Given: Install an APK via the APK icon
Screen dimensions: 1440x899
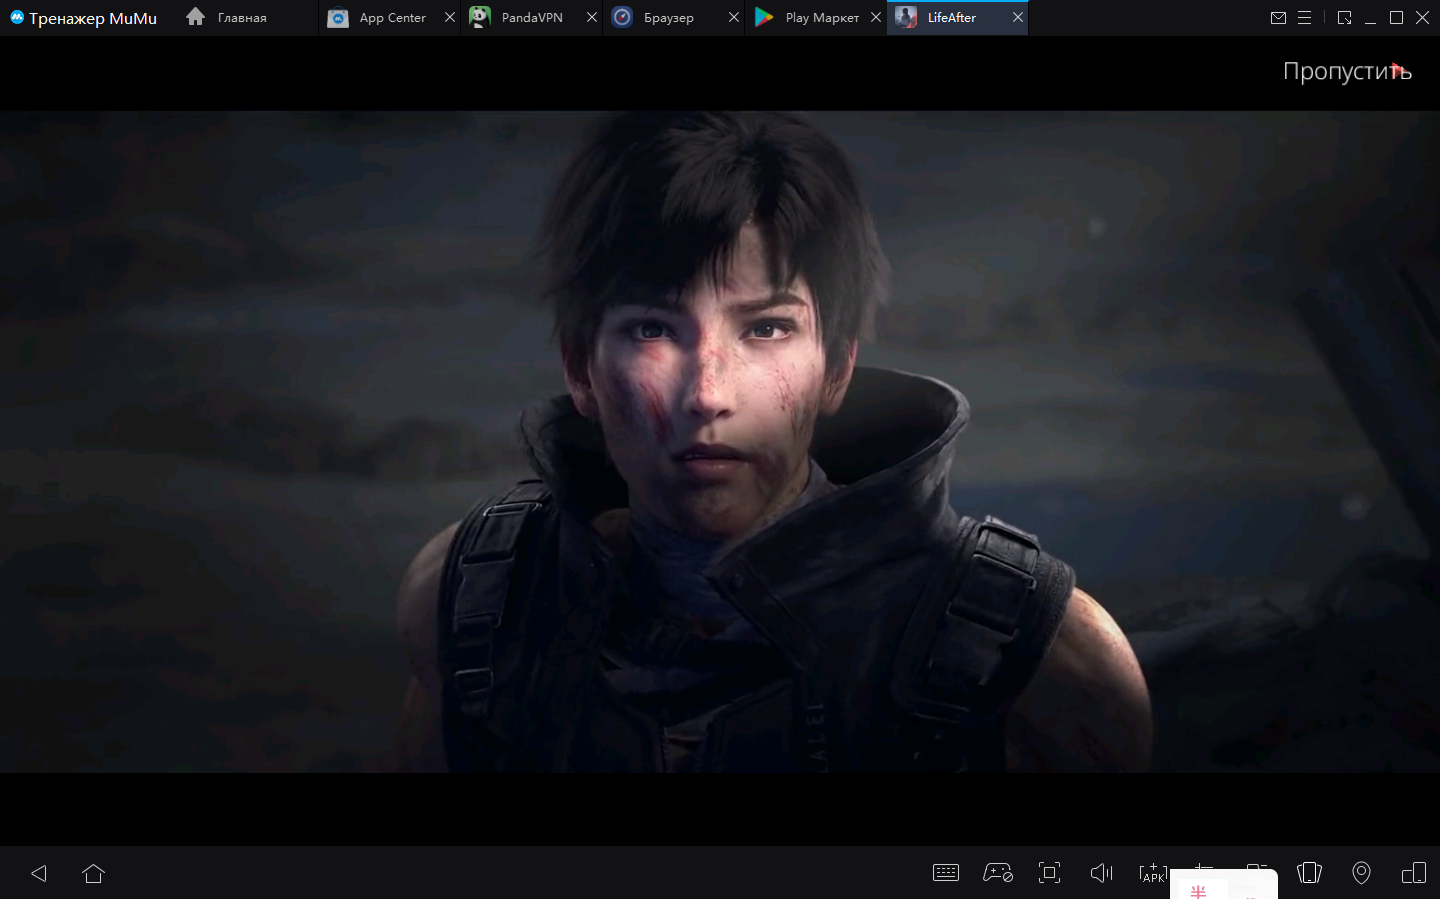Looking at the screenshot, I should point(1153,873).
